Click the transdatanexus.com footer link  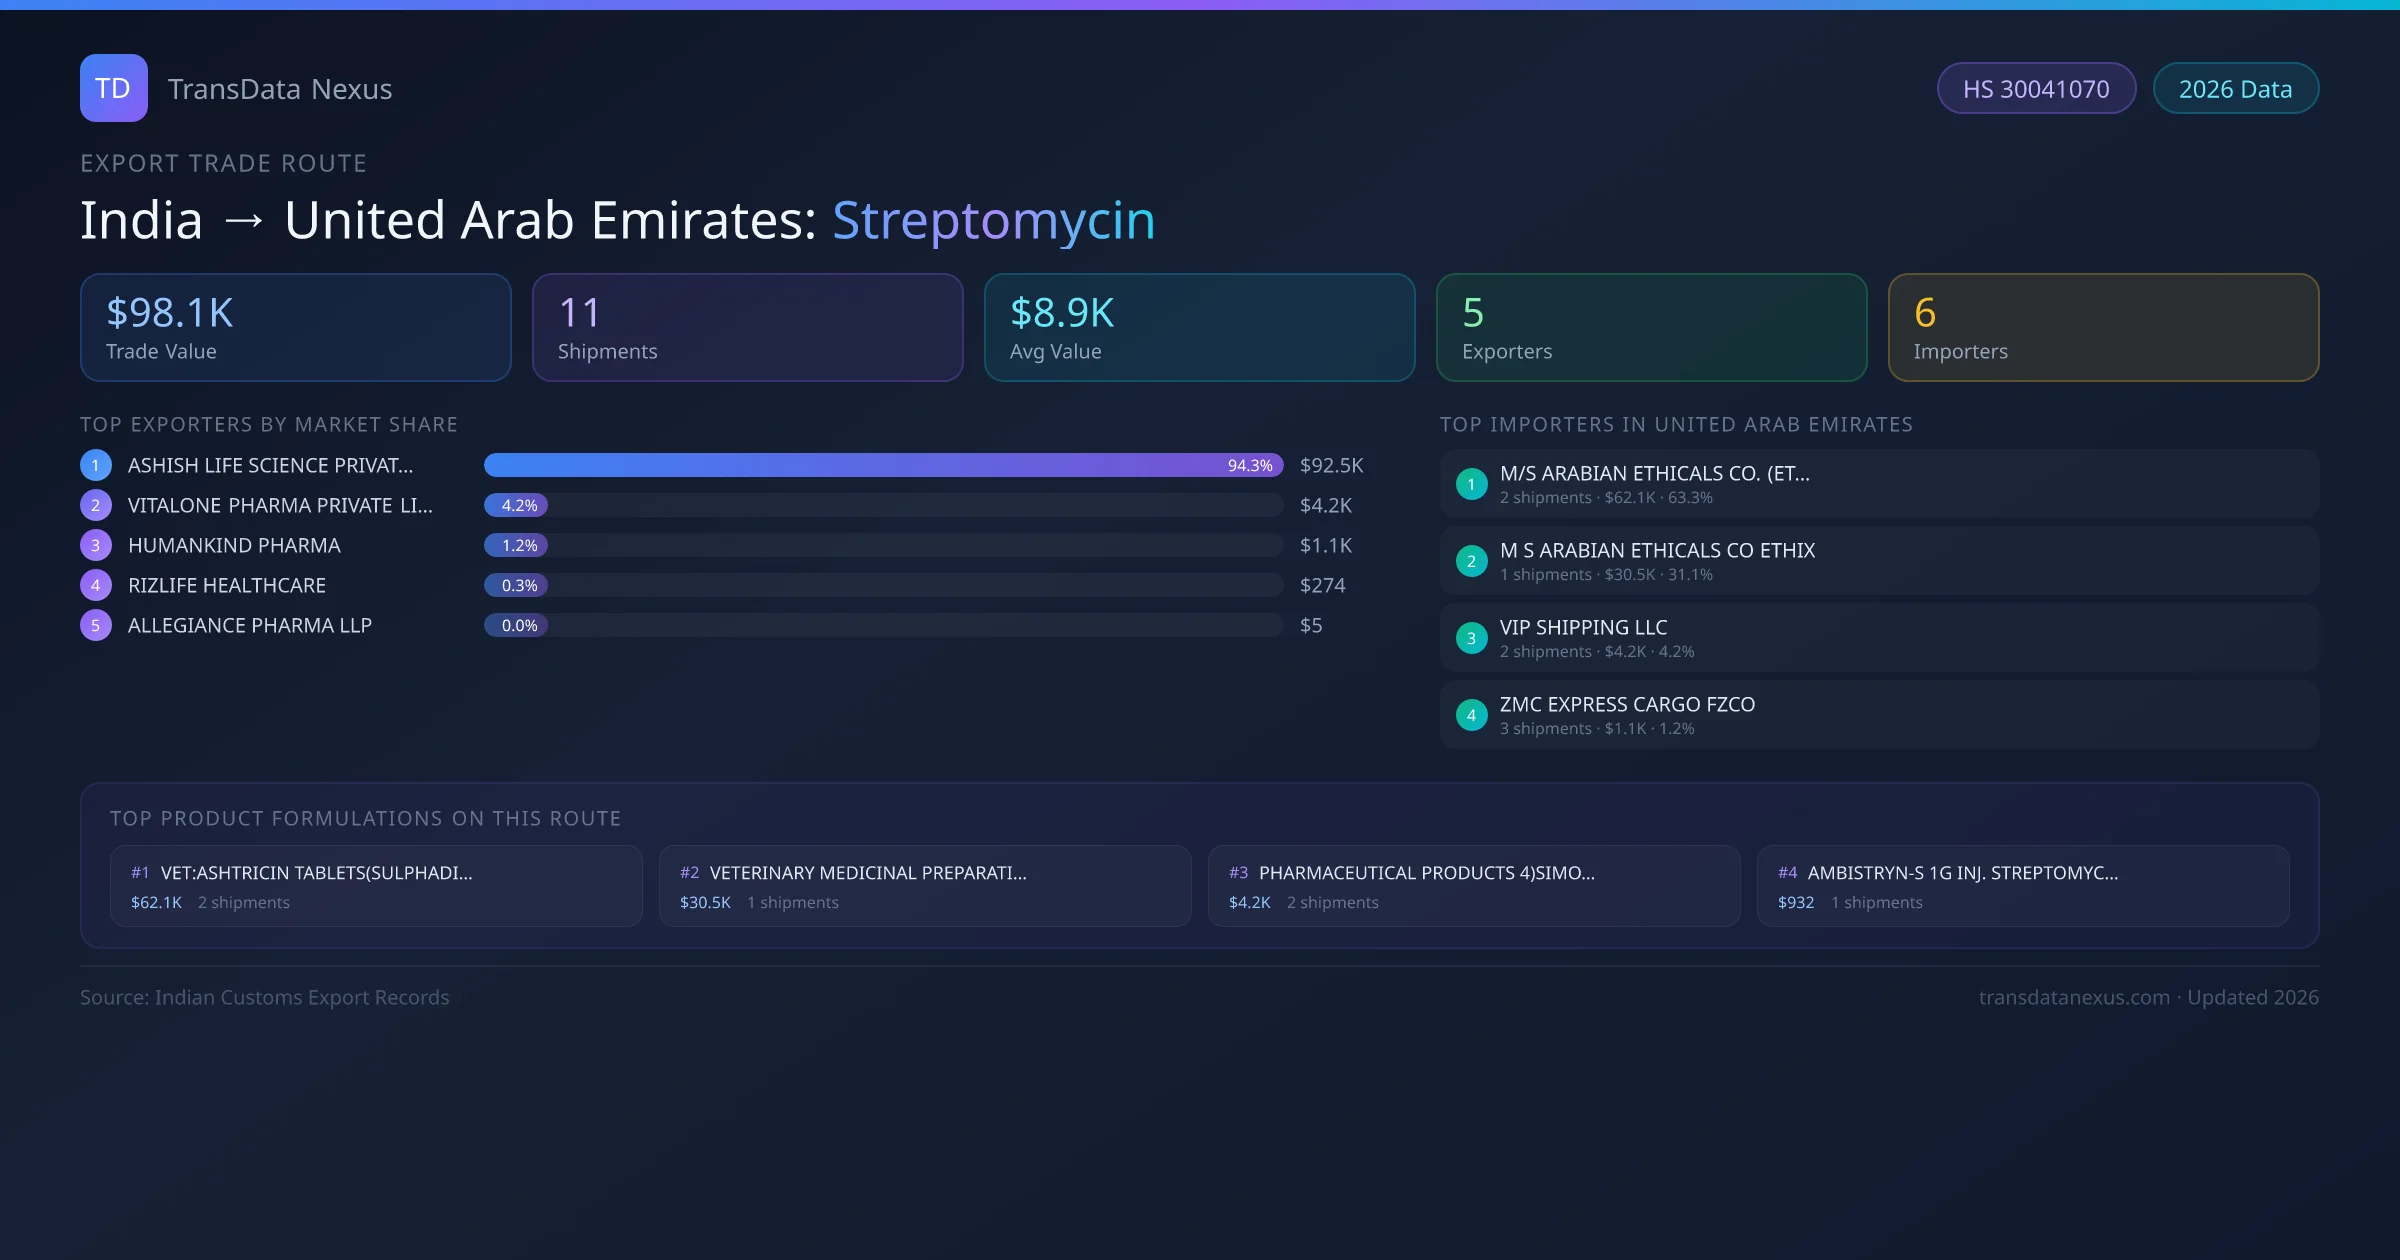[x=2074, y=997]
